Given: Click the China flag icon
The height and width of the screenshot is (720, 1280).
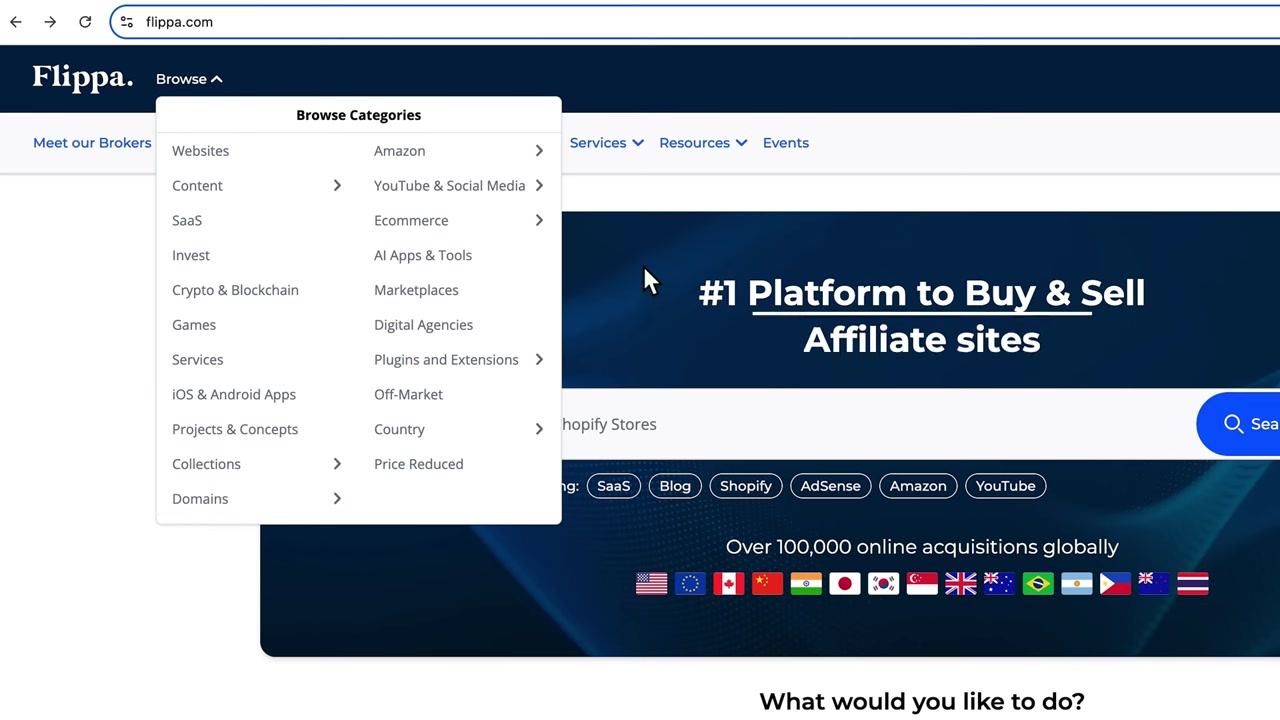Looking at the screenshot, I should pyautogui.click(x=767, y=583).
